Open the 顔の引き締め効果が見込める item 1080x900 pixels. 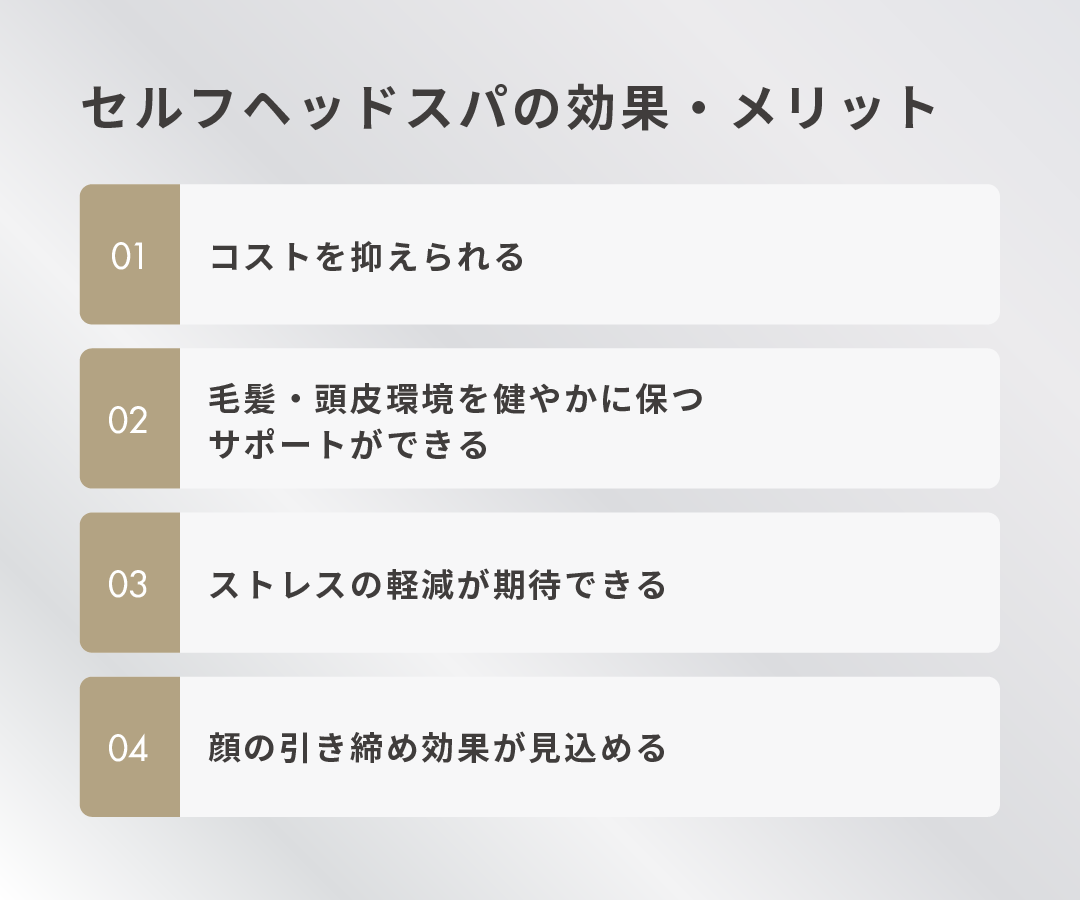pyautogui.click(x=437, y=748)
